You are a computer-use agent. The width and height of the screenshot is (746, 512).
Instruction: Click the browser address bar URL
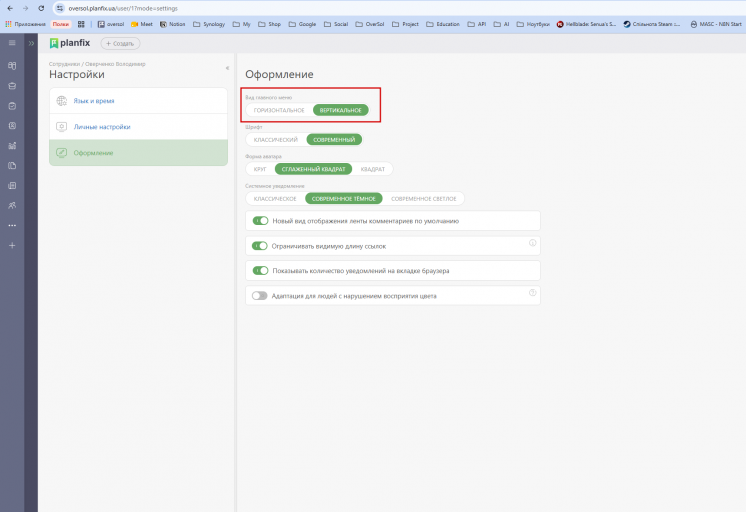[123, 9]
